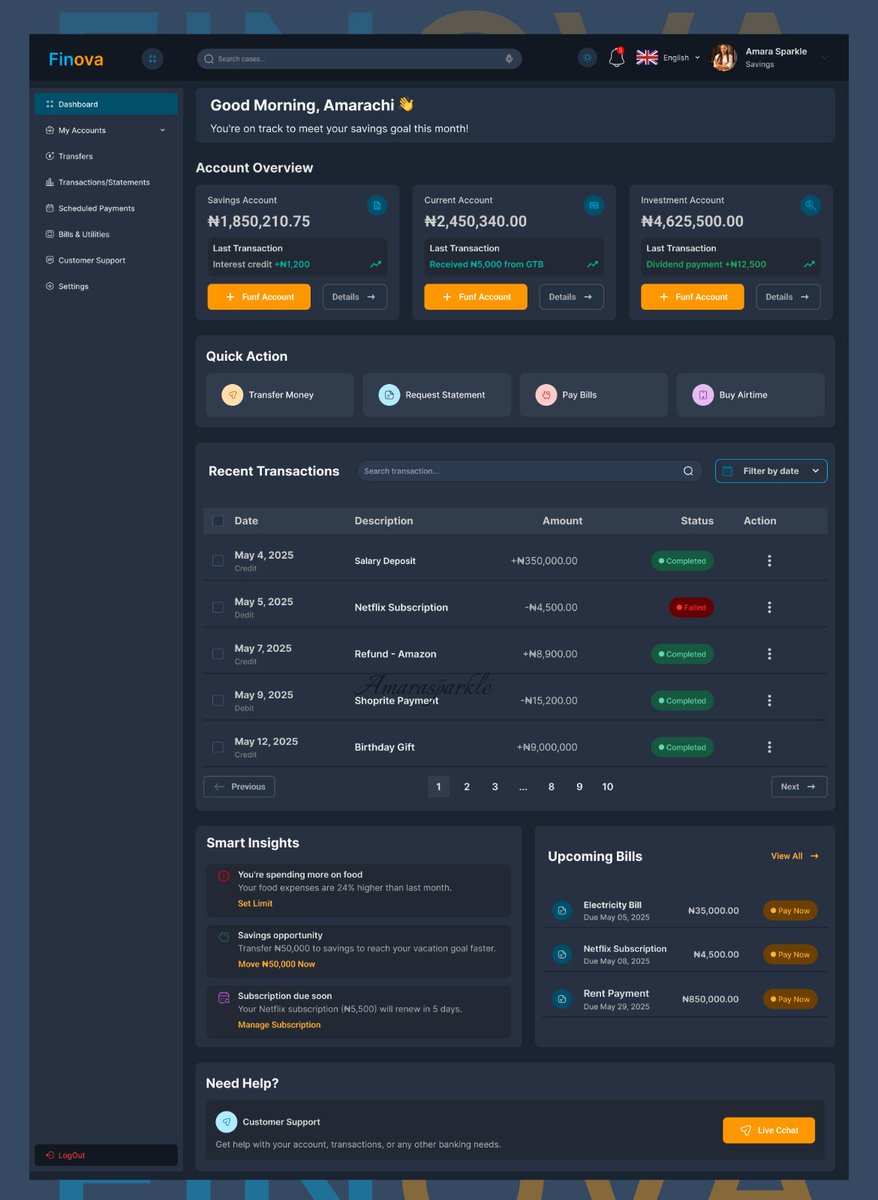The height and width of the screenshot is (1200, 878).
Task: Open Transactions/Statements in sidebar
Action: click(x=106, y=182)
